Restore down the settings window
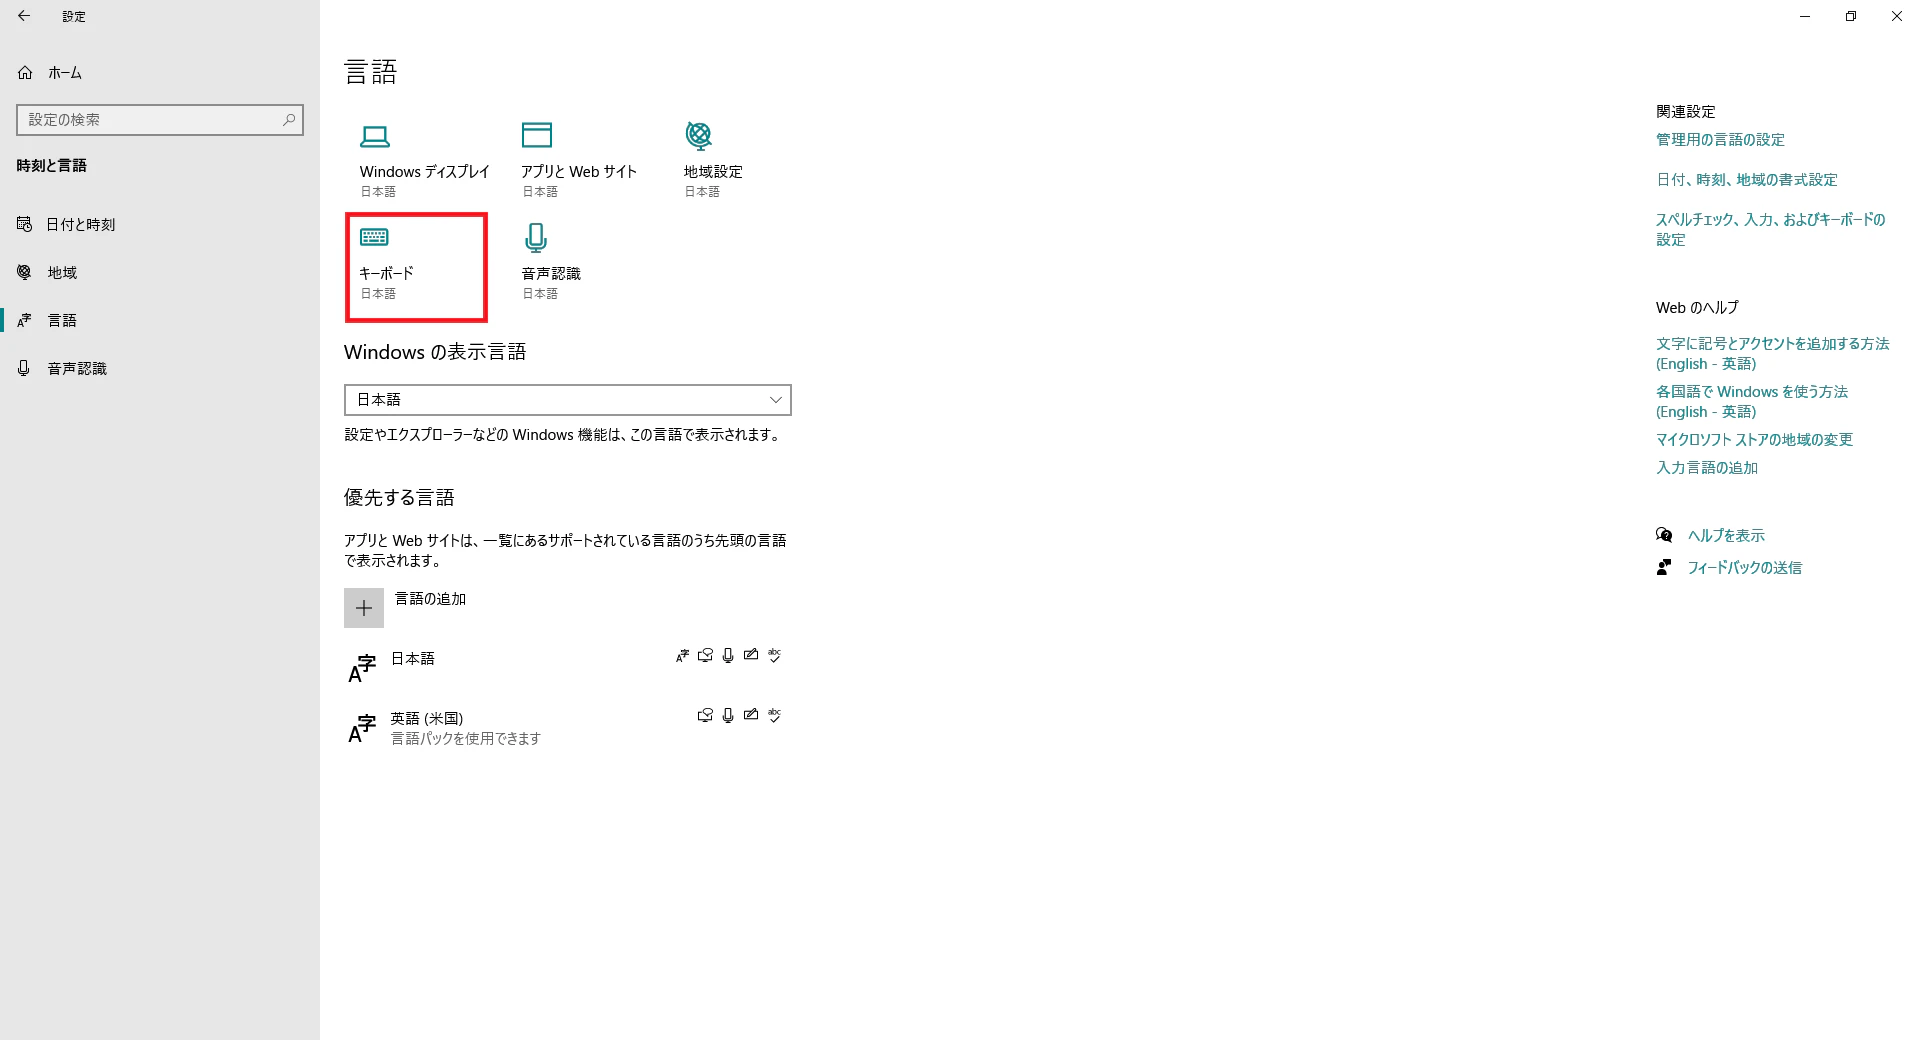The image size is (1920, 1040). [1851, 16]
